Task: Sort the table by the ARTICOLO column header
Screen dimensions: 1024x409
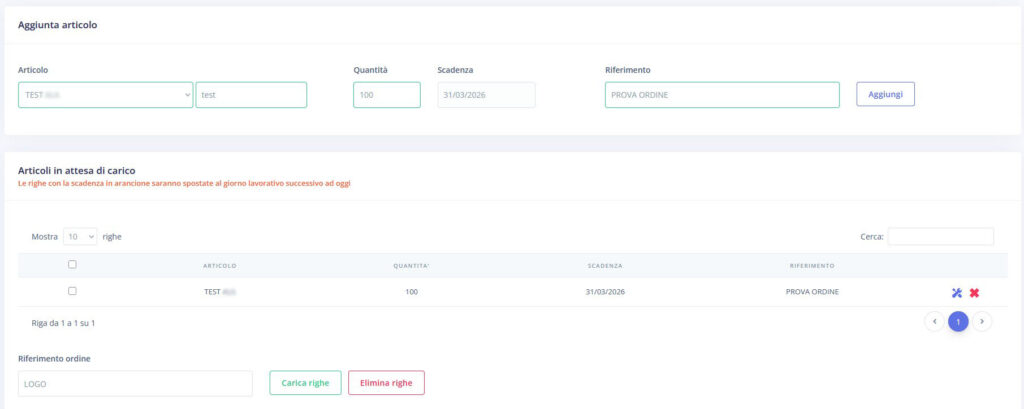Action: point(219,266)
